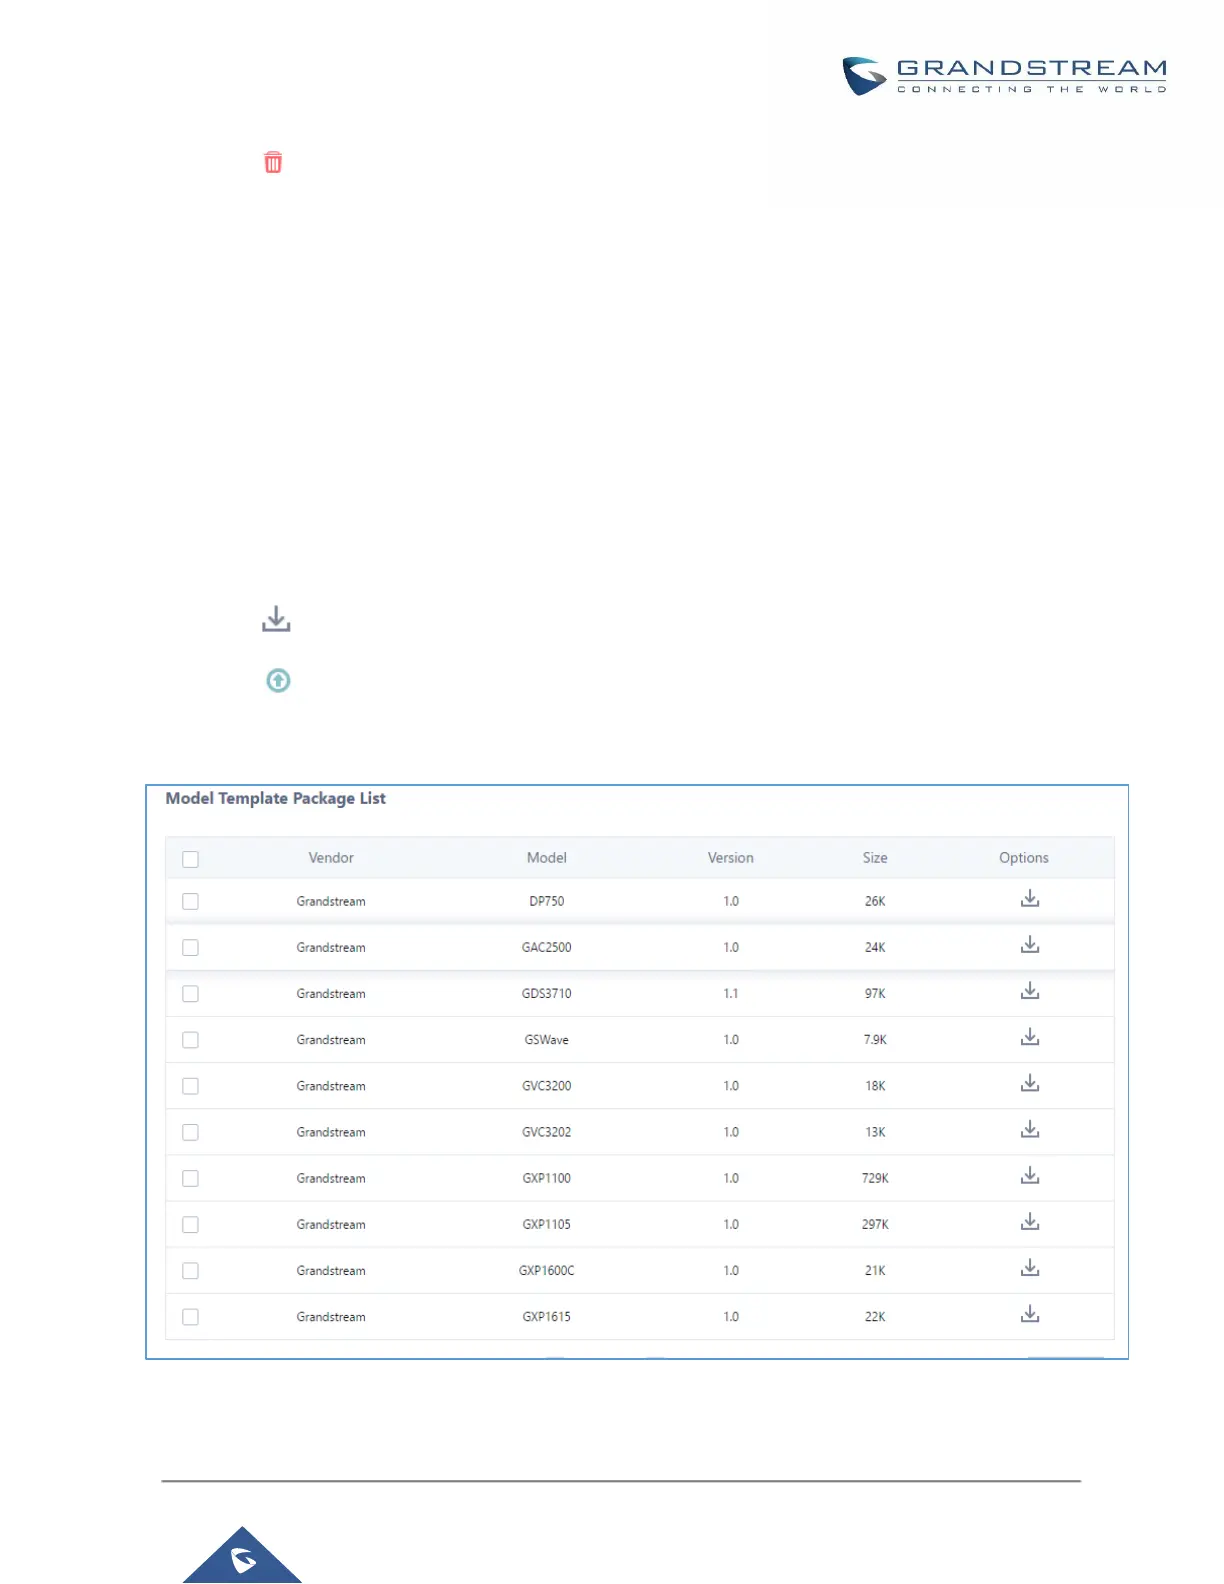Click Grandstream vendor in DP750 row

tap(331, 901)
